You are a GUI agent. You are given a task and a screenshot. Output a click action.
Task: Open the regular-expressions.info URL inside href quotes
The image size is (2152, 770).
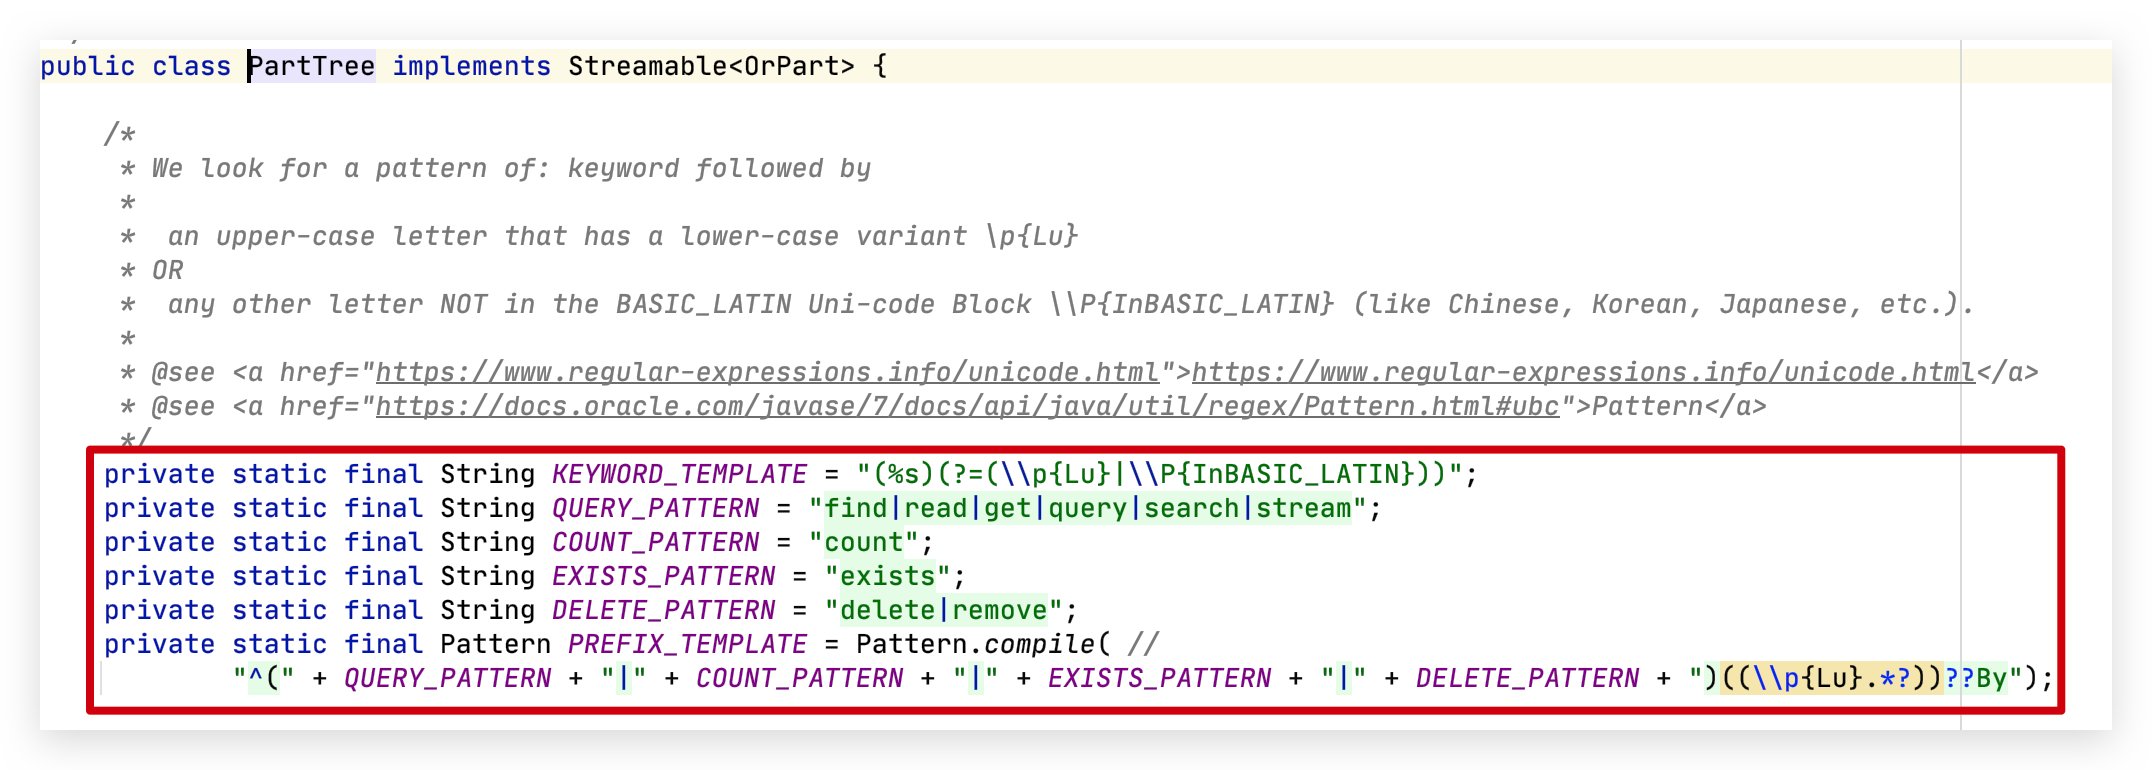(x=766, y=373)
